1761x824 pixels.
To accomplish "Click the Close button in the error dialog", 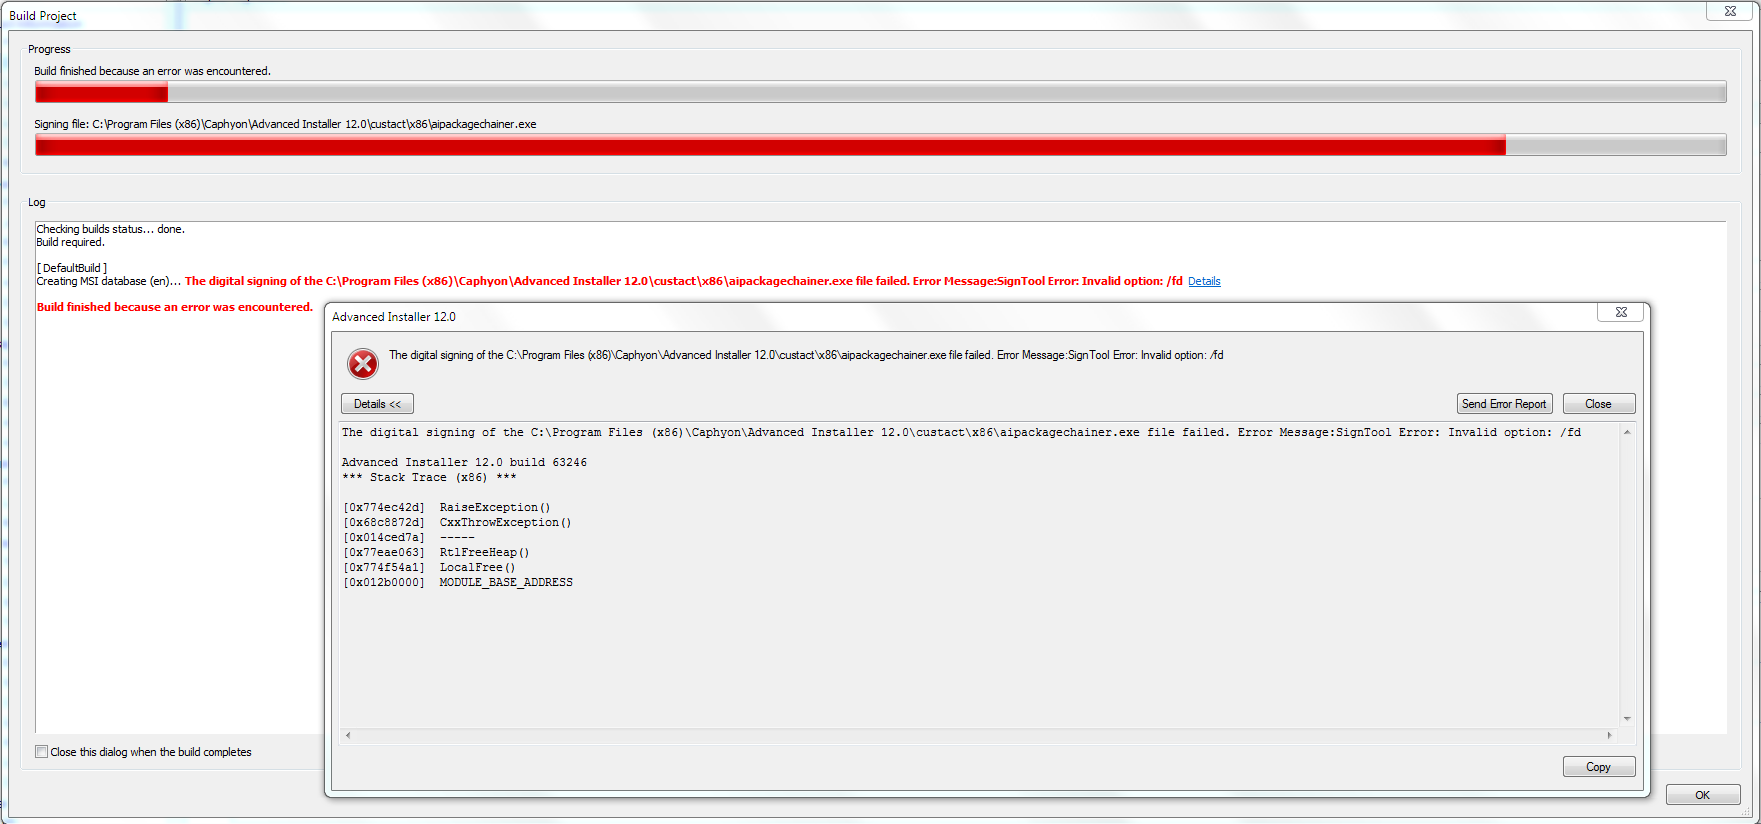I will click(x=1598, y=404).
